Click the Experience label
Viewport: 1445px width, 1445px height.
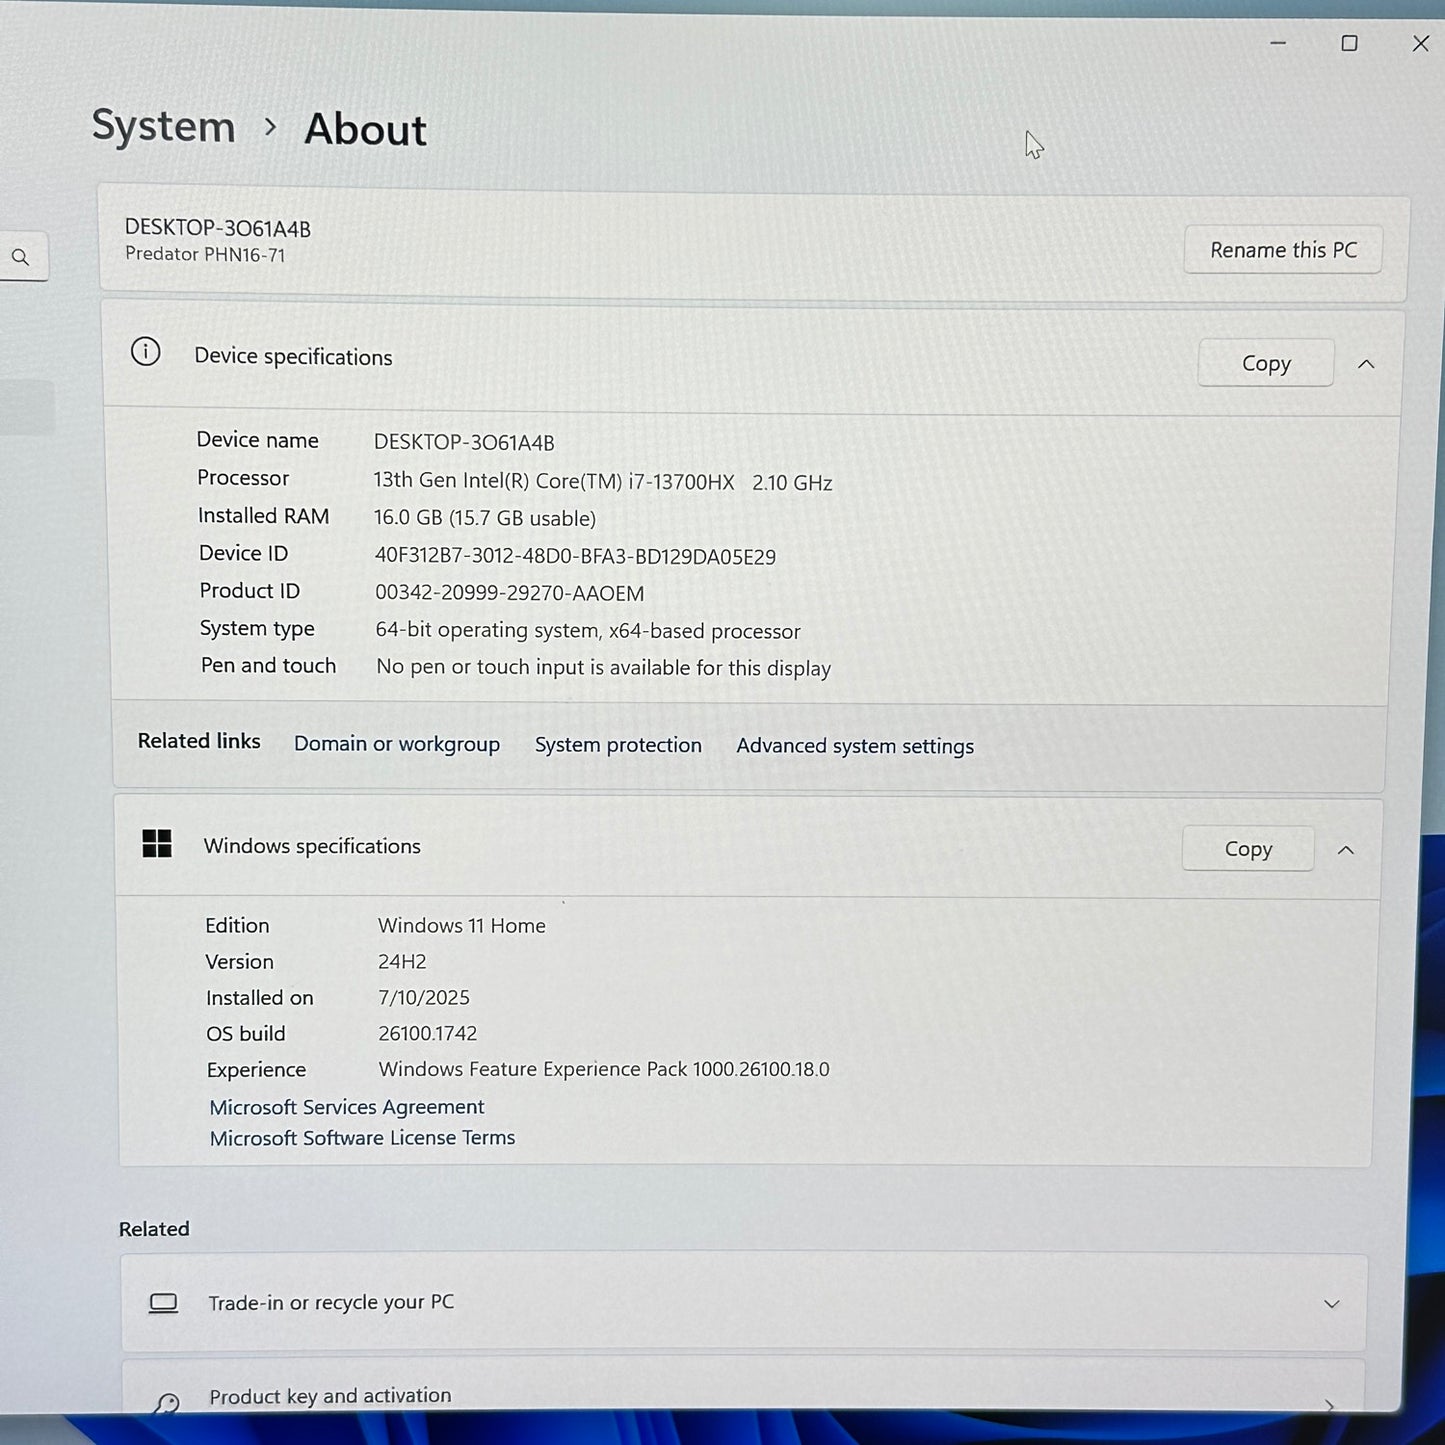point(256,1070)
